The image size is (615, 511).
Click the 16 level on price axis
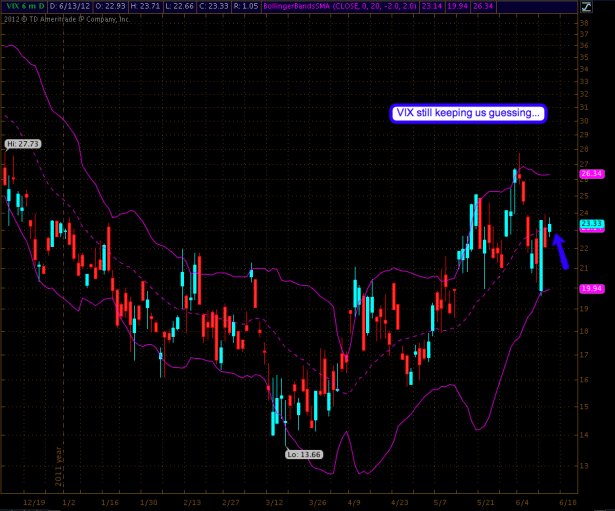pyautogui.click(x=583, y=380)
